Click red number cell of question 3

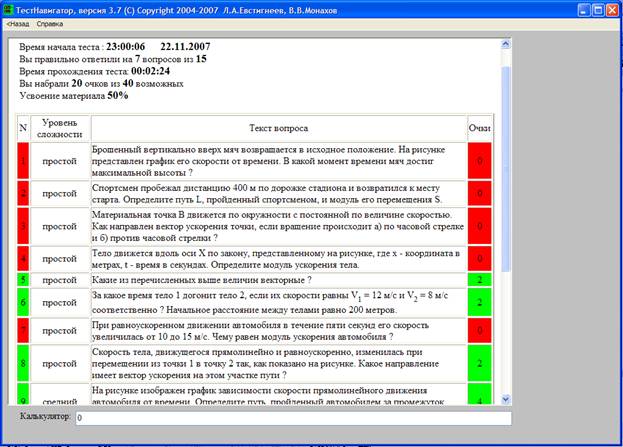23,226
